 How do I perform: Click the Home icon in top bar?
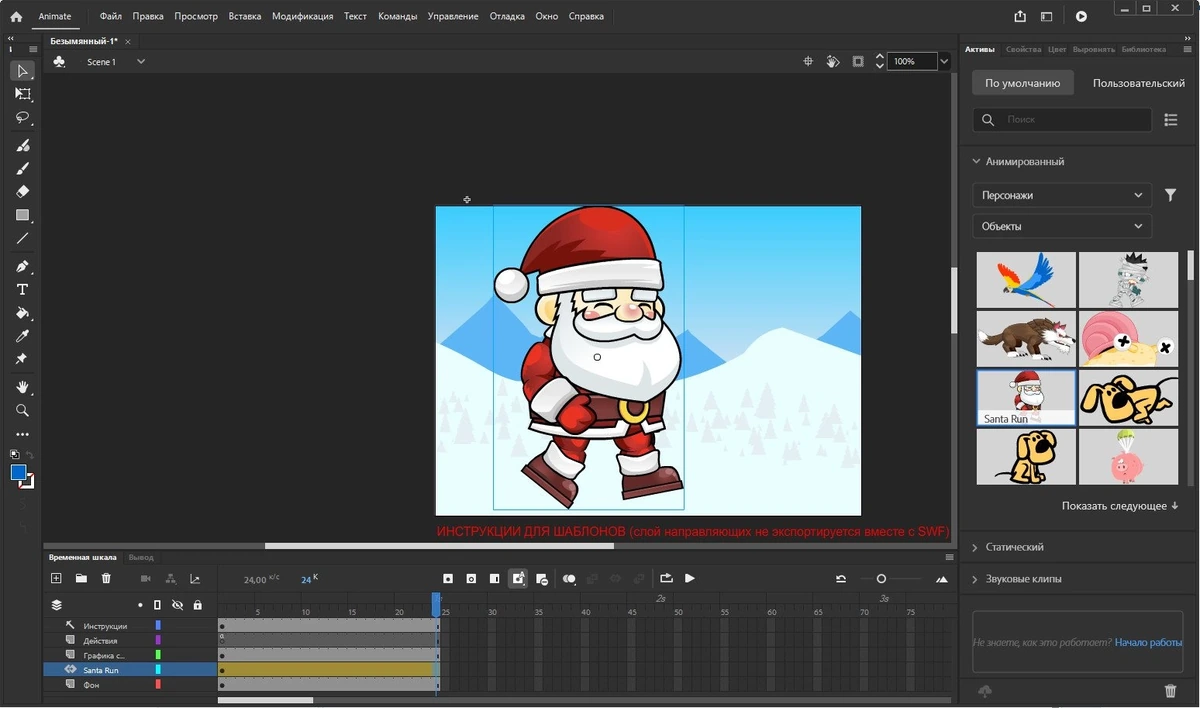point(16,16)
